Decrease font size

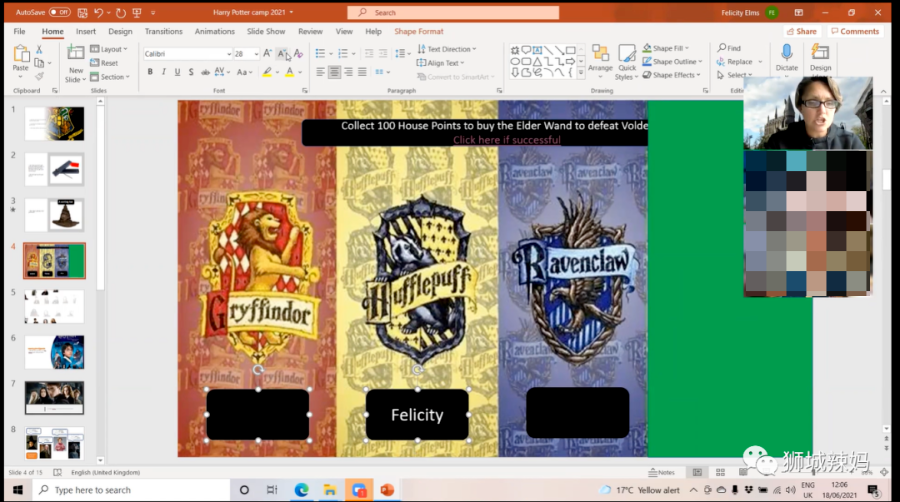(x=282, y=53)
